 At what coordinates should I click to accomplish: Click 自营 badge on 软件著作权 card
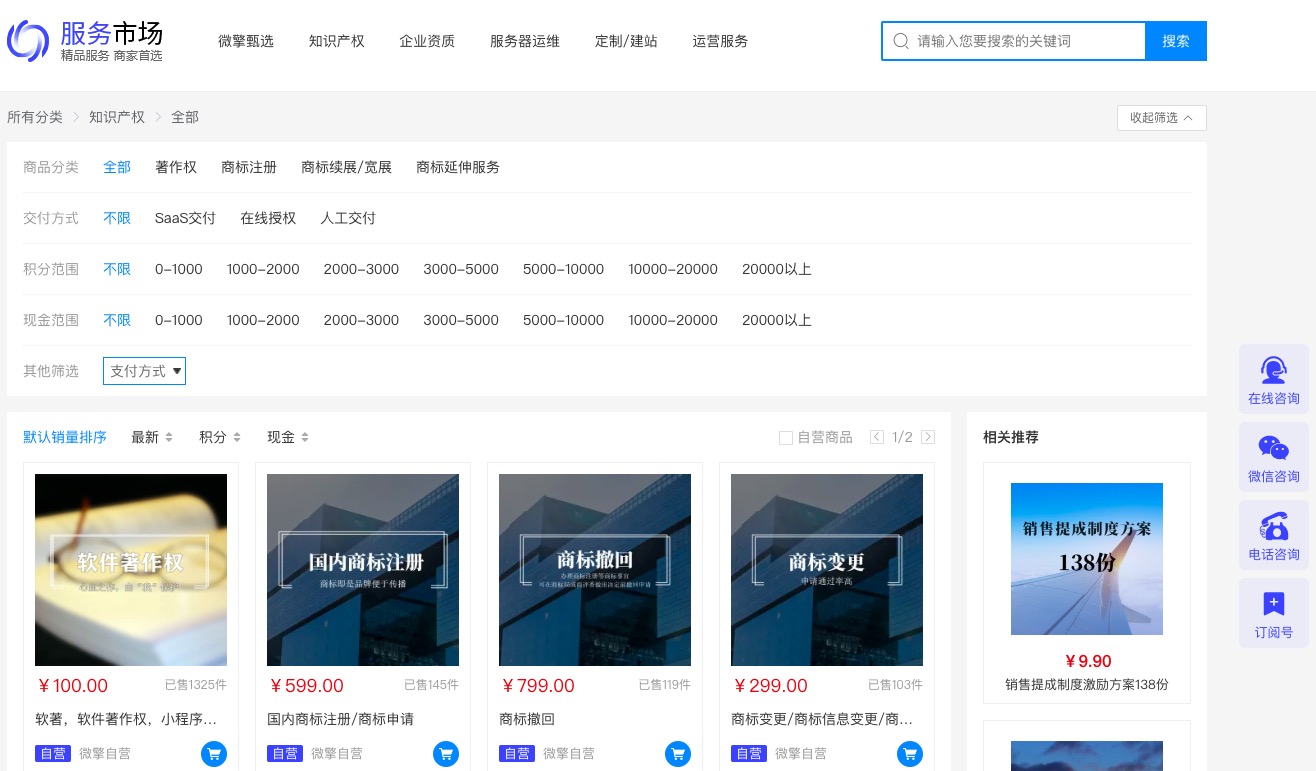pyautogui.click(x=53, y=754)
